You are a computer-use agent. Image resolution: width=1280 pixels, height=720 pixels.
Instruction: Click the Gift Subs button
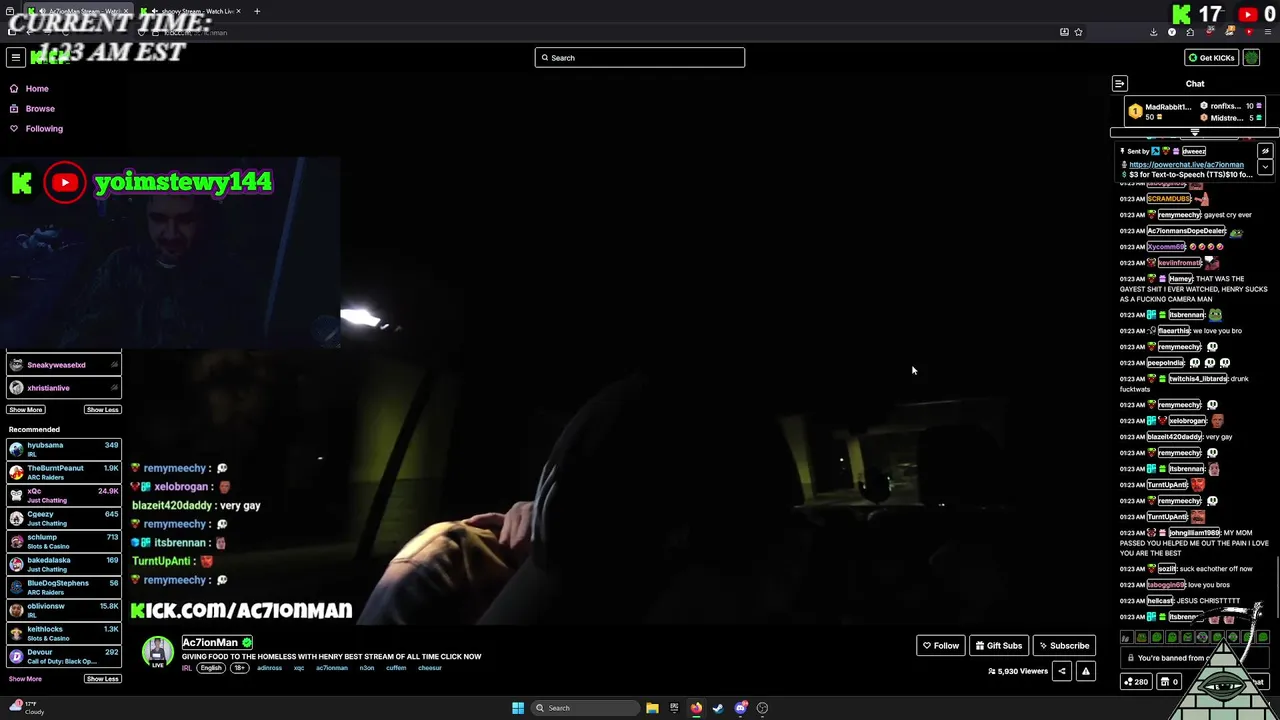point(999,646)
